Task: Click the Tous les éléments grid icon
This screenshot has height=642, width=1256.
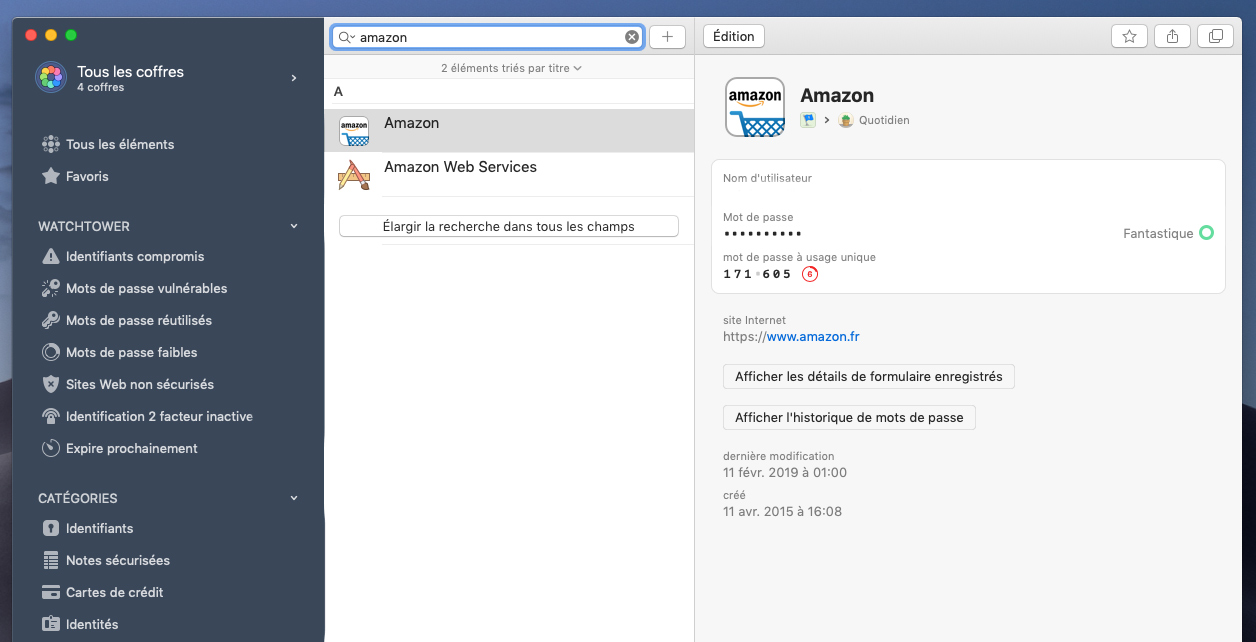Action: [x=50, y=144]
